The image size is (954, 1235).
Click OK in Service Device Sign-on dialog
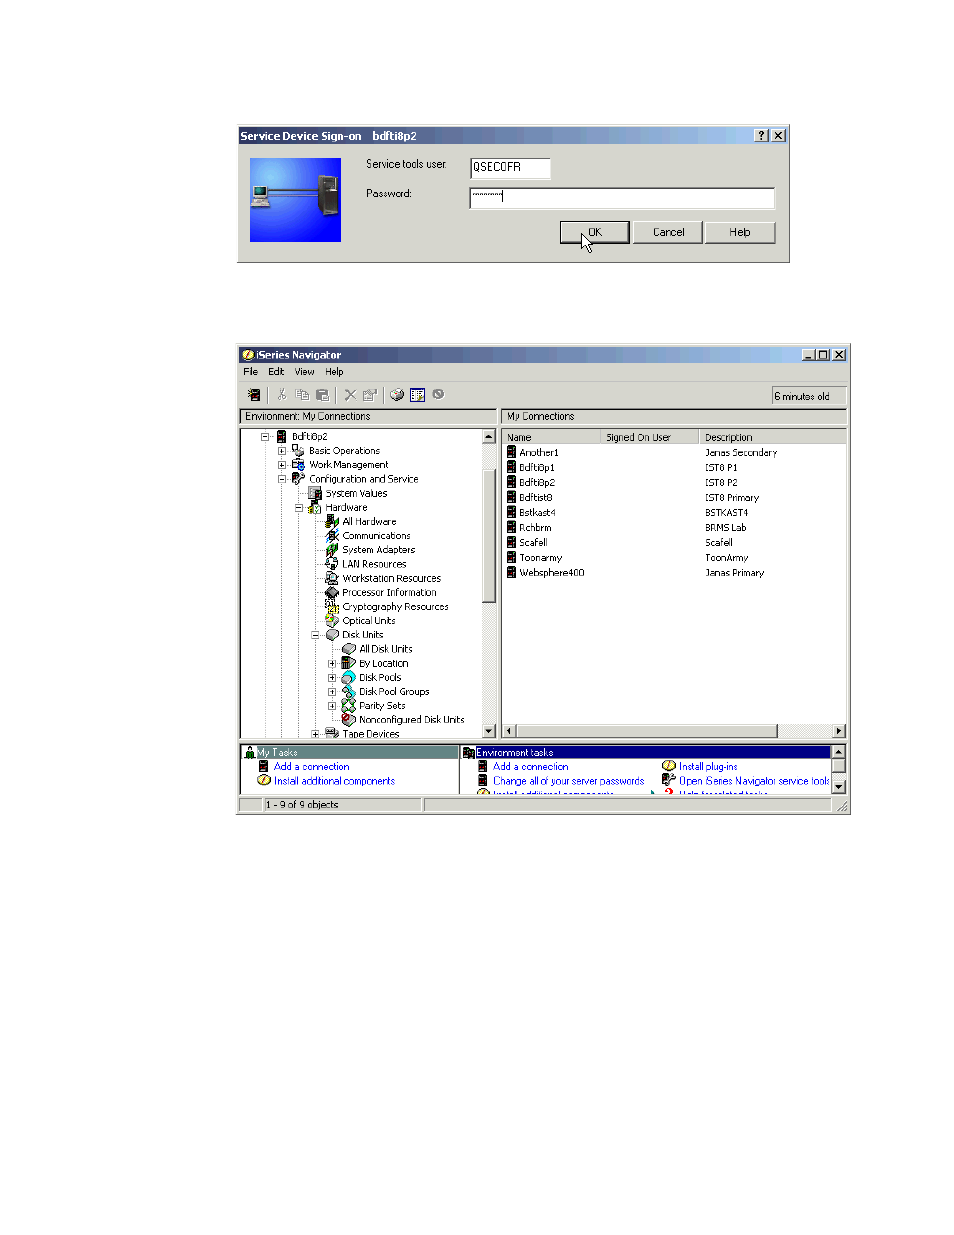click(595, 232)
